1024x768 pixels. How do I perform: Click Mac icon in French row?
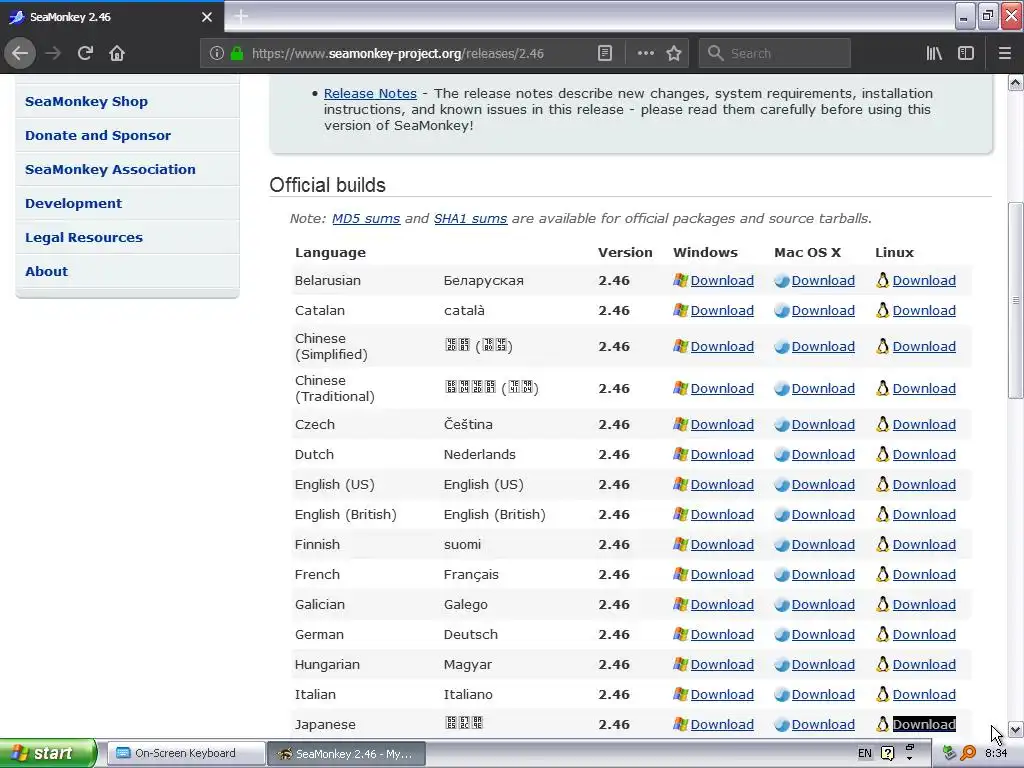point(782,575)
